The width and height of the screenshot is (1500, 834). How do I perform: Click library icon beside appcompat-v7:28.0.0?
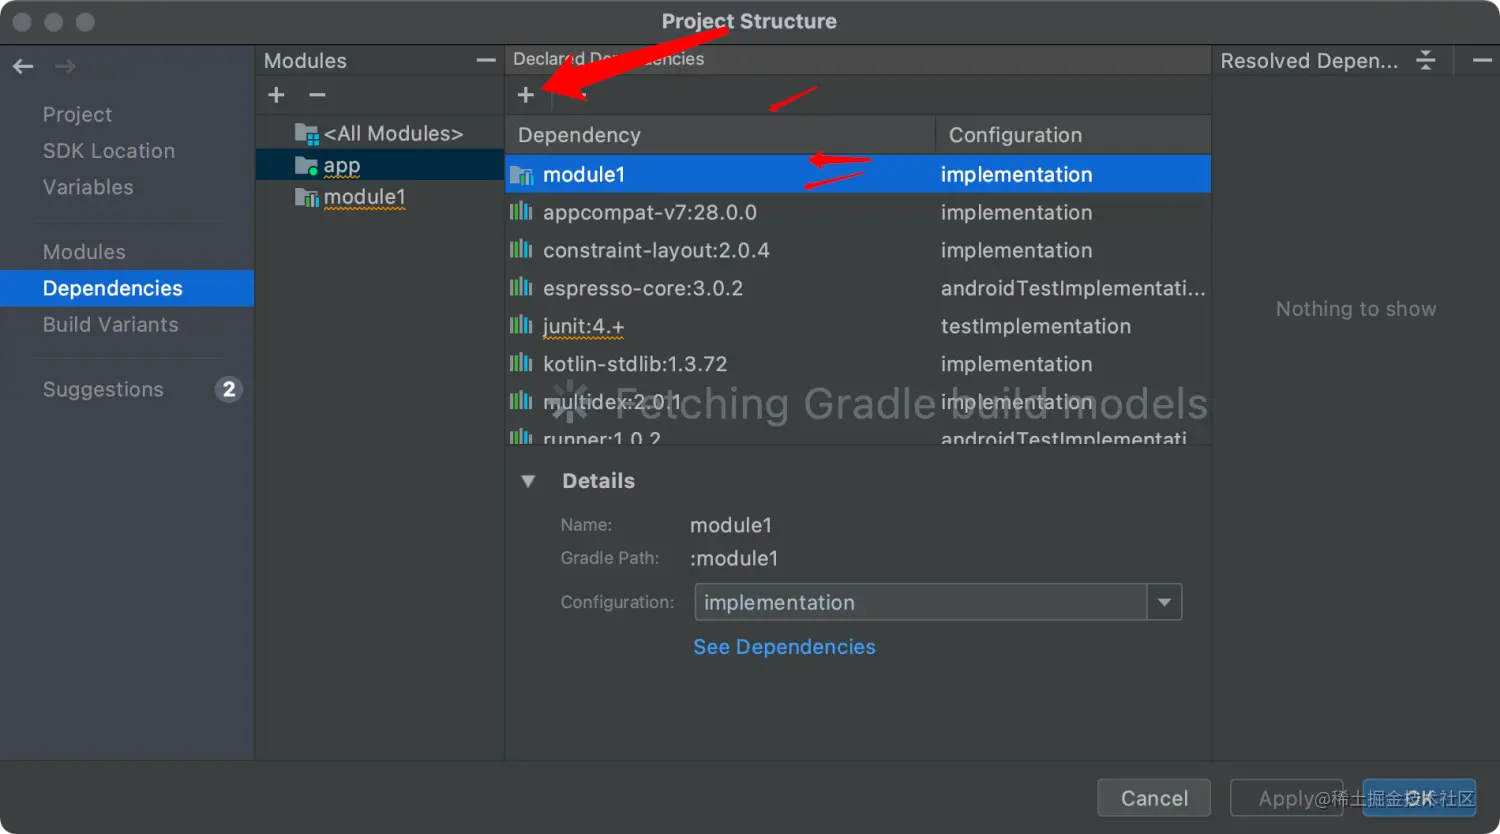[521, 211]
